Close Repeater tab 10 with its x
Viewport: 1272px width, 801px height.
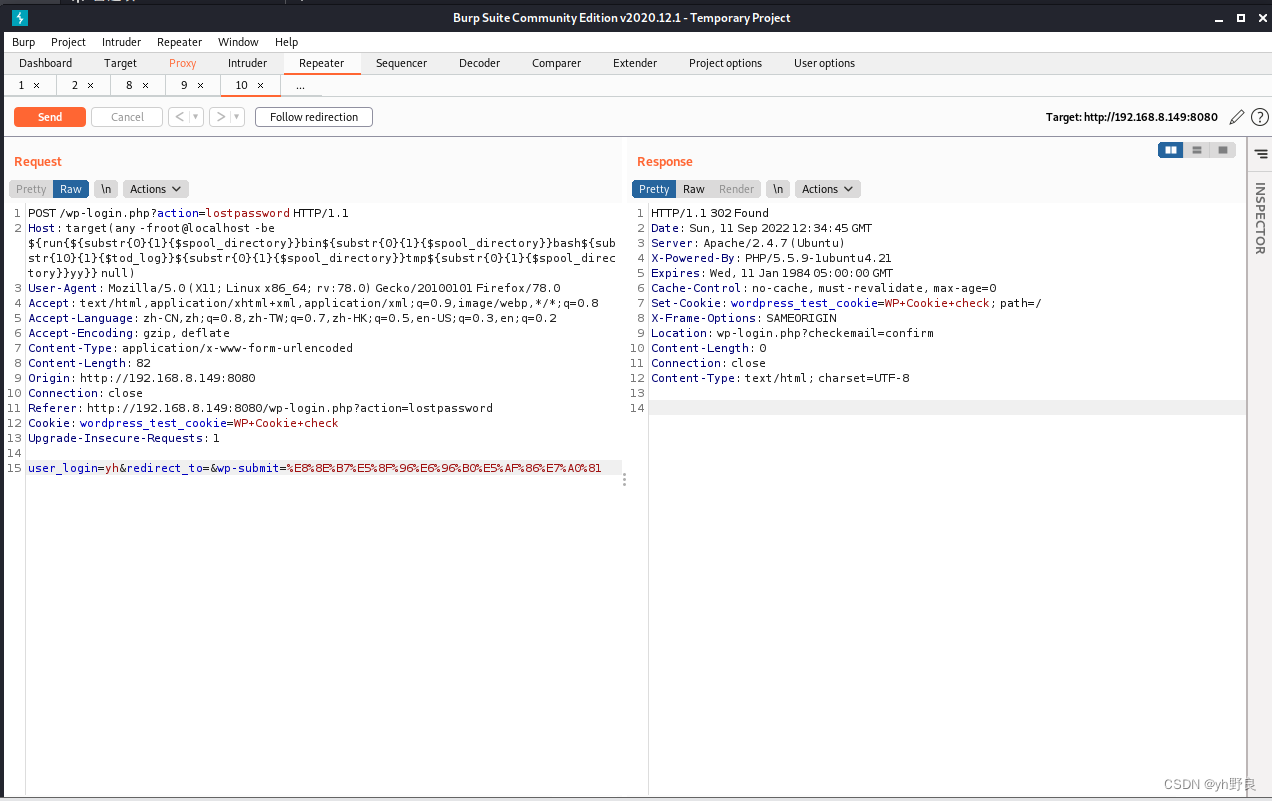click(x=261, y=86)
